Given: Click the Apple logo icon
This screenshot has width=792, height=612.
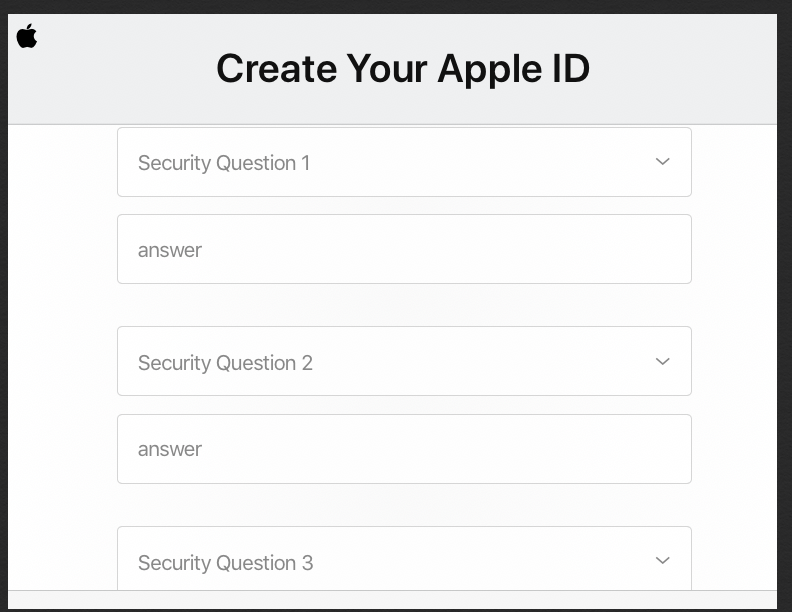Looking at the screenshot, I should pos(27,36).
